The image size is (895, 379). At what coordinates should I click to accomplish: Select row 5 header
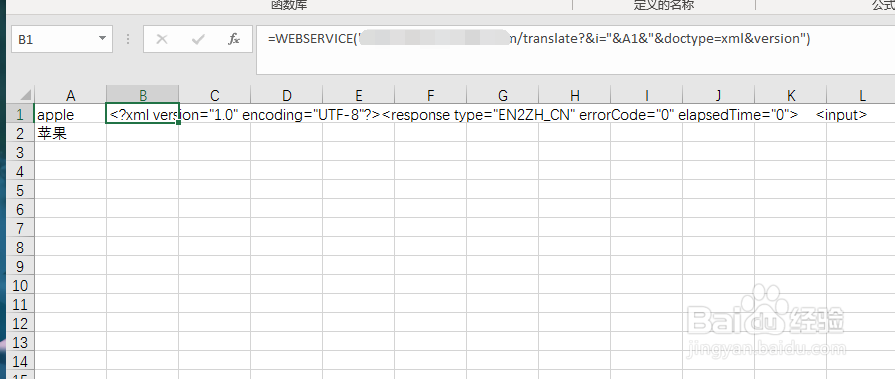pos(21,190)
